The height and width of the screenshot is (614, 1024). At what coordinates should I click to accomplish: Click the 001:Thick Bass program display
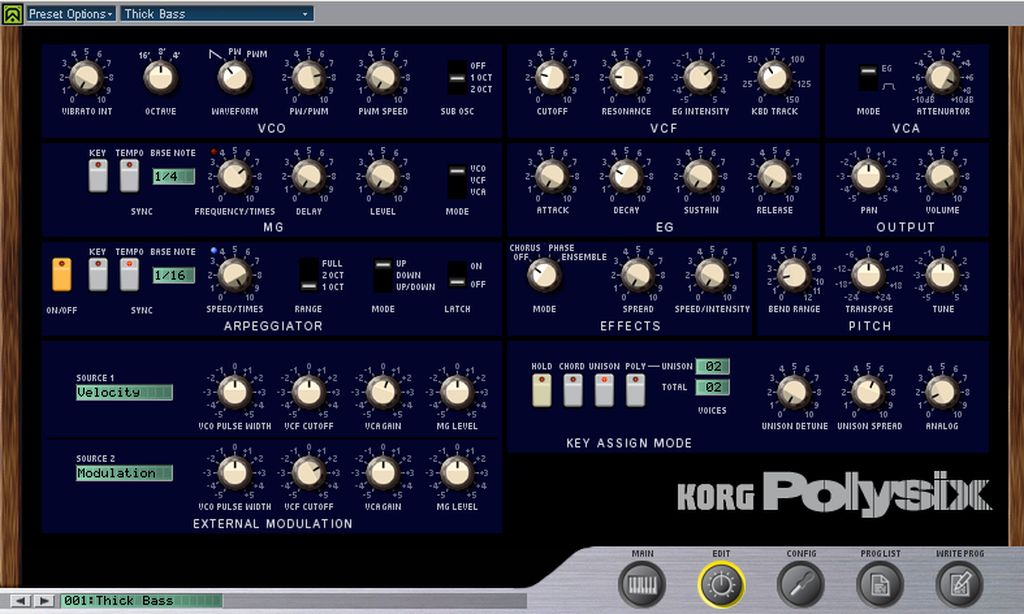(142, 600)
